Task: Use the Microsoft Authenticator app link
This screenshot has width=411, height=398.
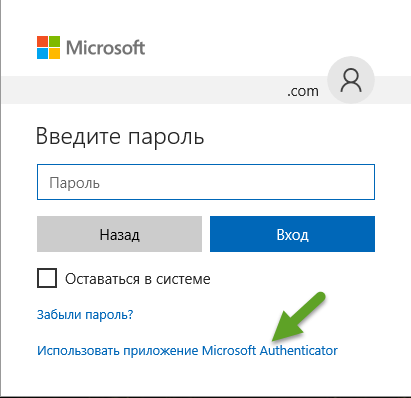Action: coord(187,351)
